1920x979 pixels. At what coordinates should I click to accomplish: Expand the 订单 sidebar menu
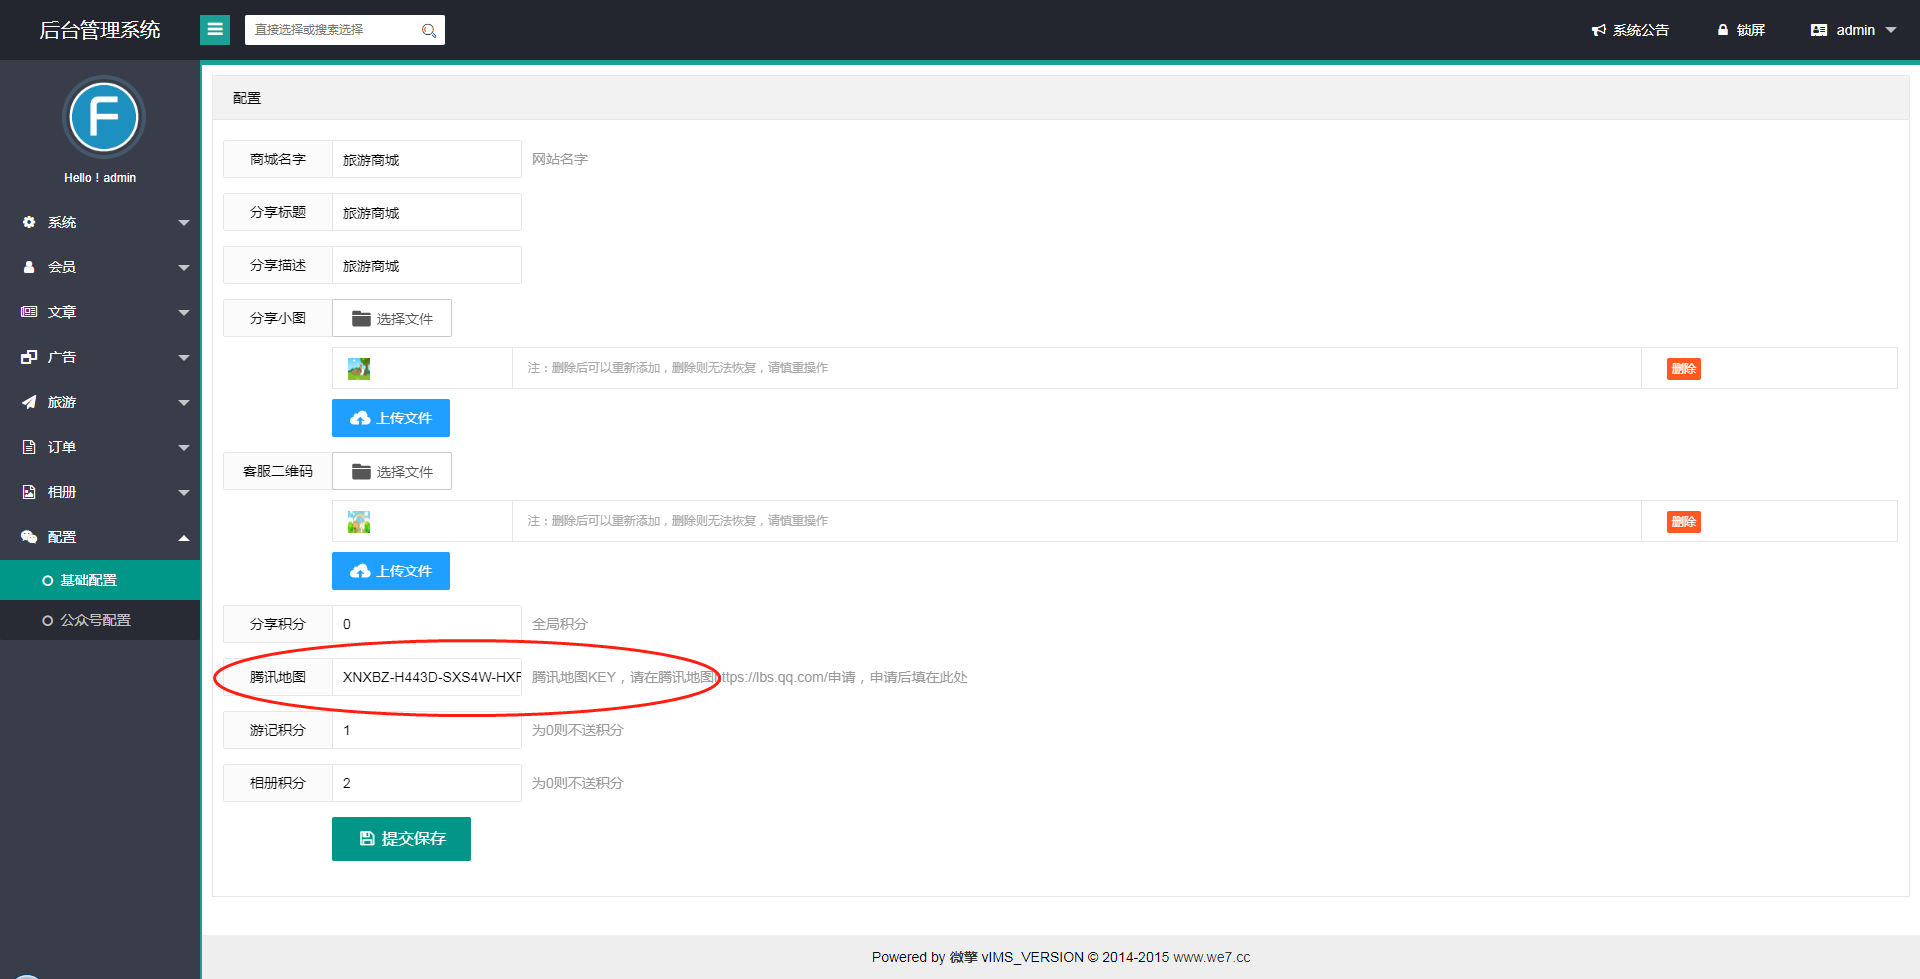point(100,447)
